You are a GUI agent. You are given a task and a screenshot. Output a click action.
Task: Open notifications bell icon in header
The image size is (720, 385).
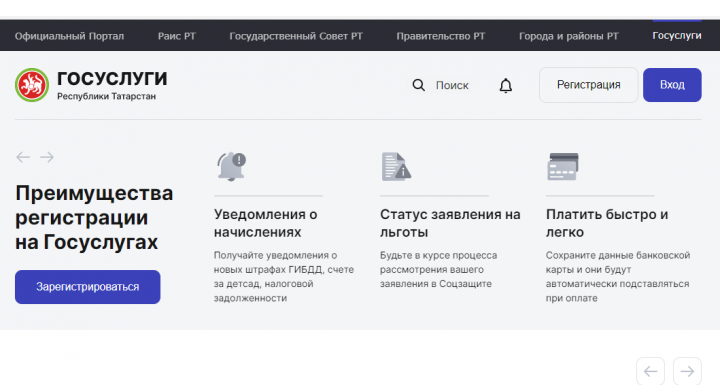(506, 85)
